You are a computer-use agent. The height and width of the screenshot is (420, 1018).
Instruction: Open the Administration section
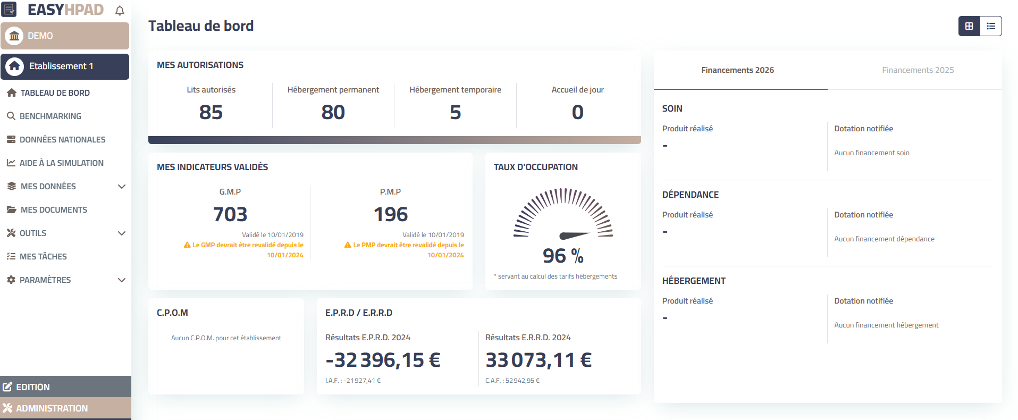[x=65, y=408]
